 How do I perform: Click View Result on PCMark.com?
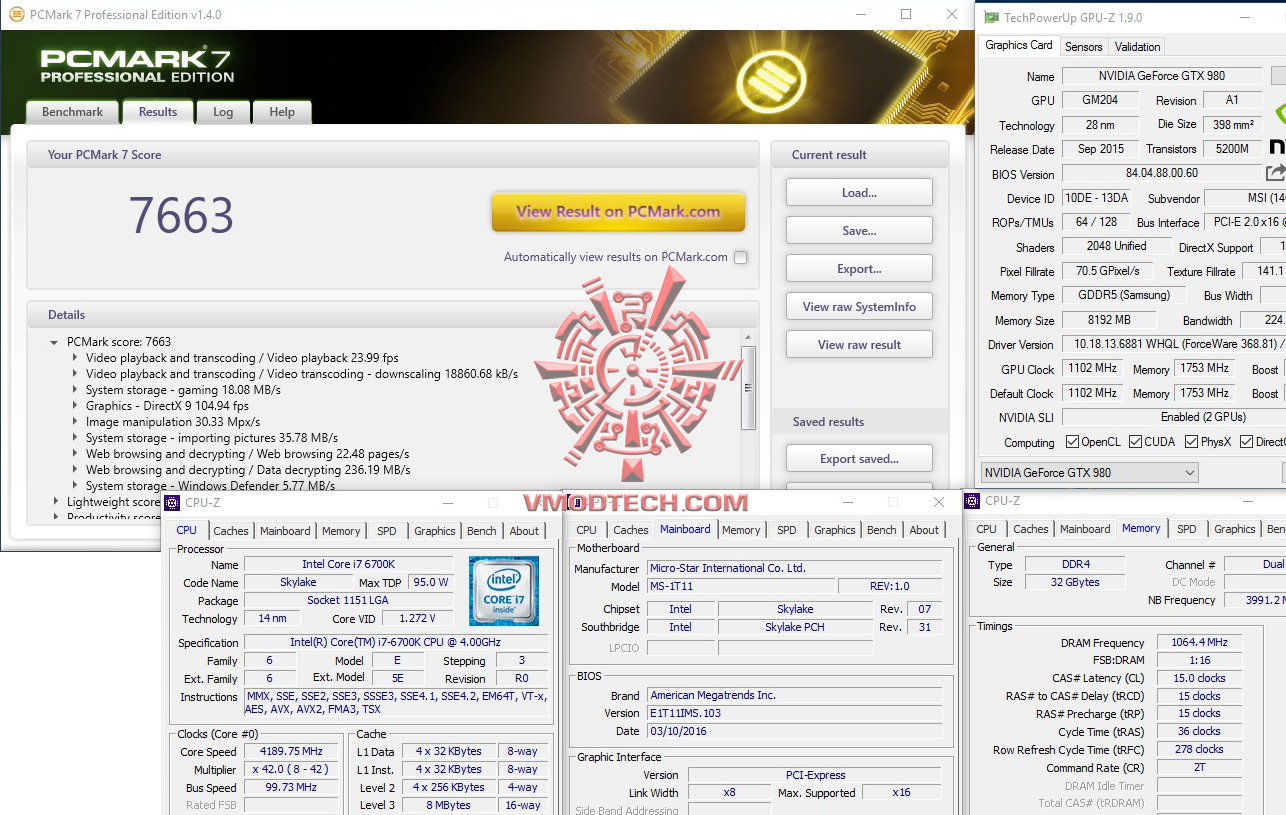point(617,213)
